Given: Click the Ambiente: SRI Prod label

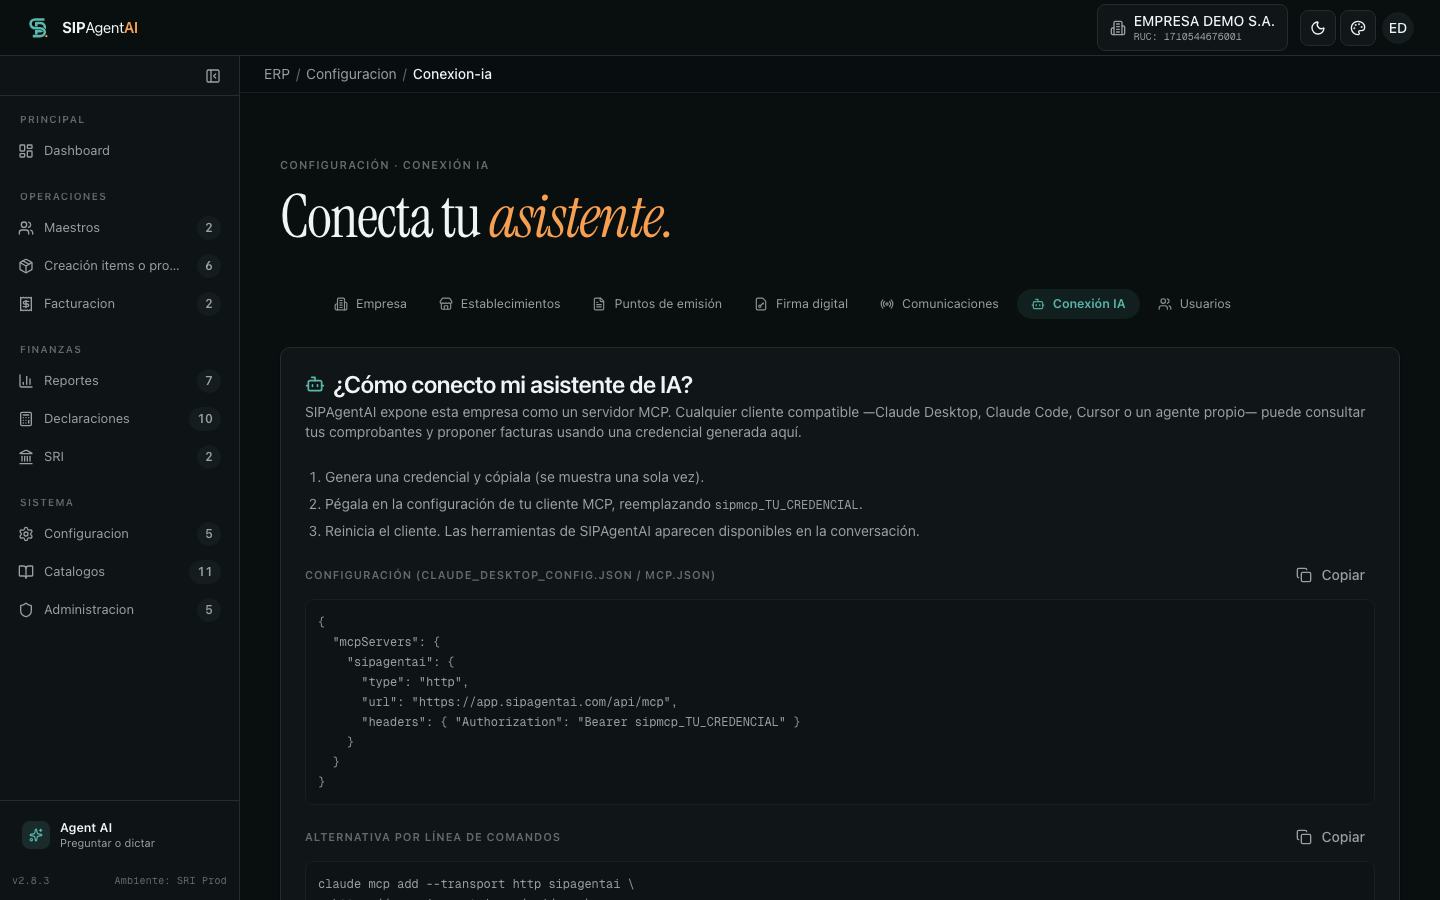Looking at the screenshot, I should [x=170, y=881].
